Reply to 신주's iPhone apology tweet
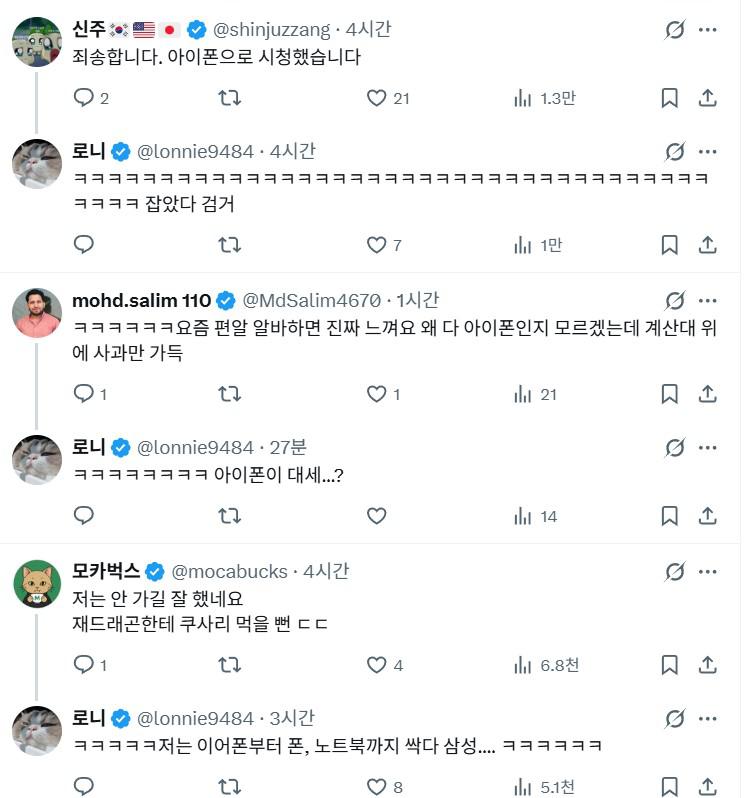 click(84, 98)
